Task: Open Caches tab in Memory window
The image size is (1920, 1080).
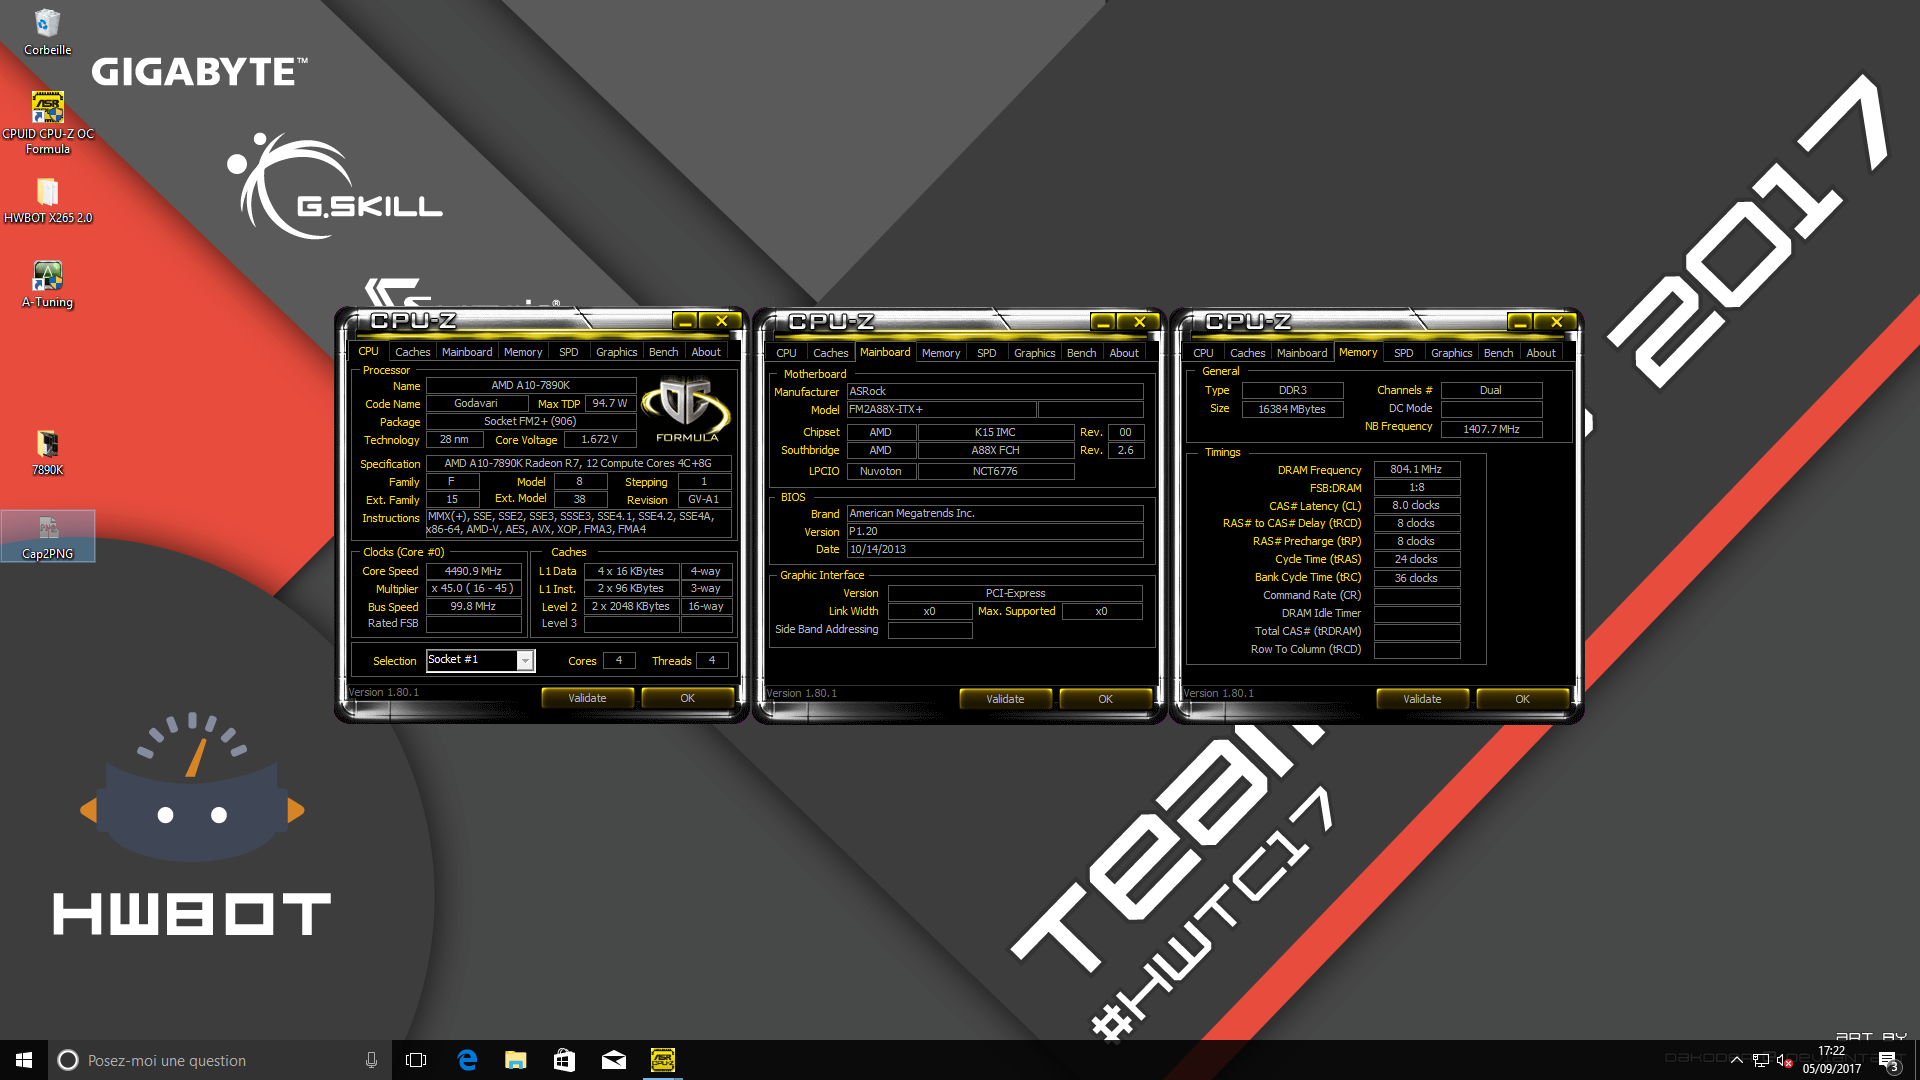Action: click(1247, 353)
